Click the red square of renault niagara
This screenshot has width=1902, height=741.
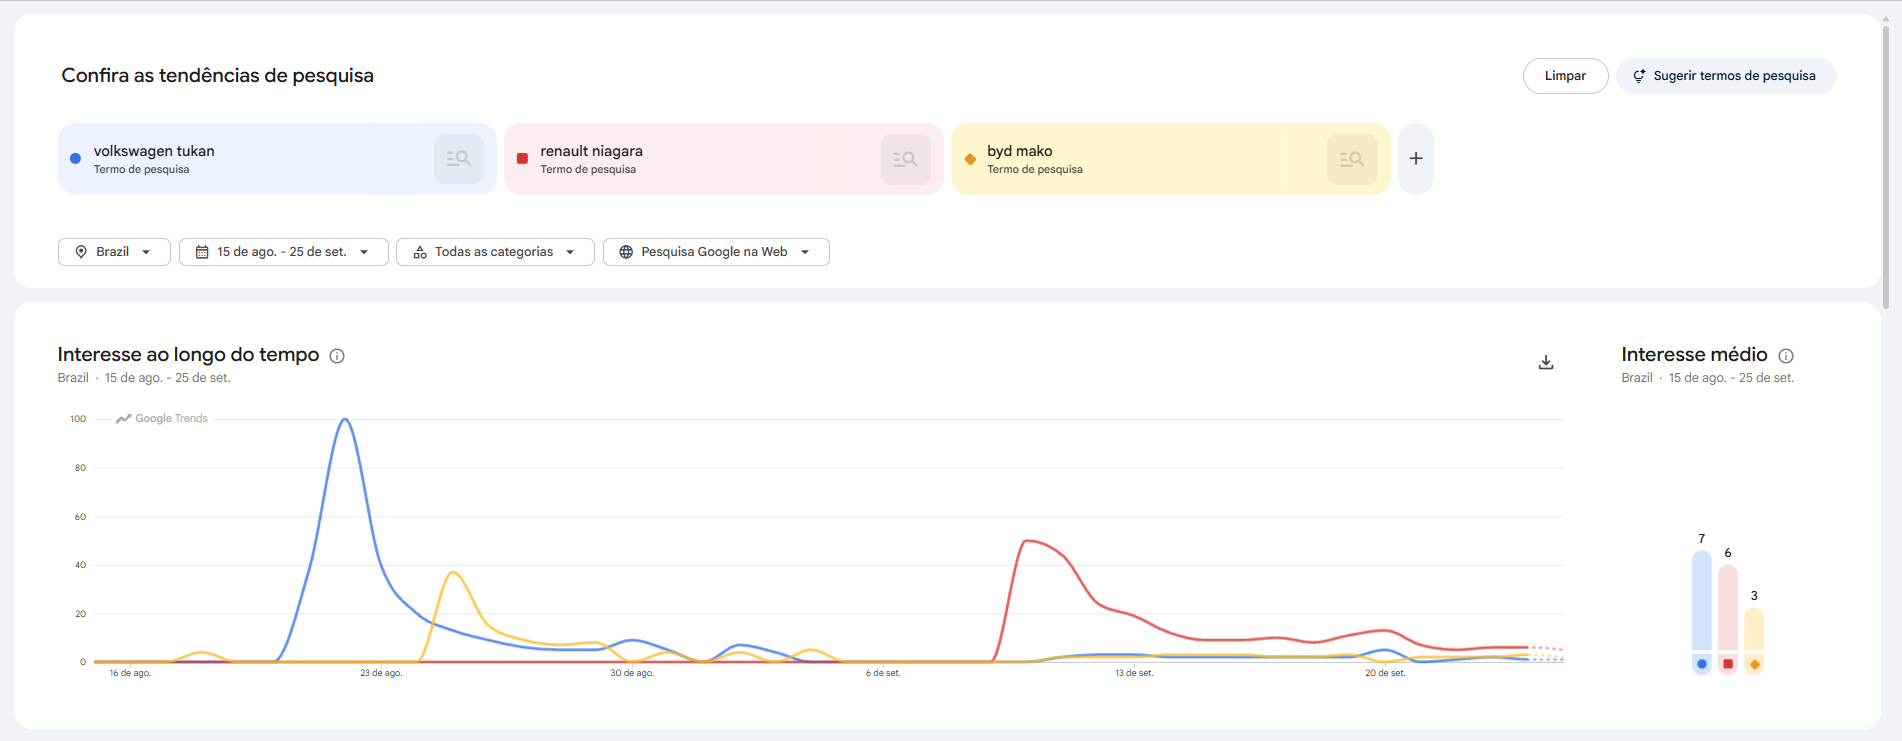(x=522, y=159)
